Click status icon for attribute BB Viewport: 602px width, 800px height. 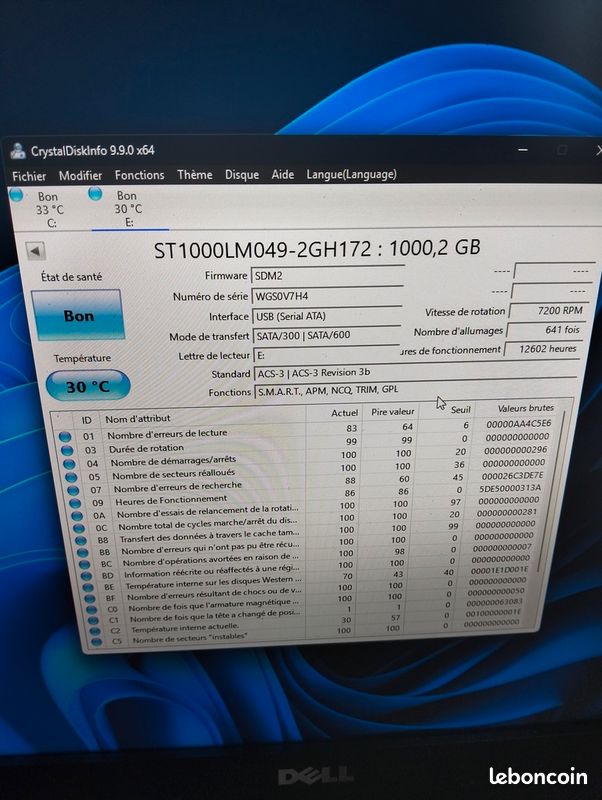pos(83,553)
